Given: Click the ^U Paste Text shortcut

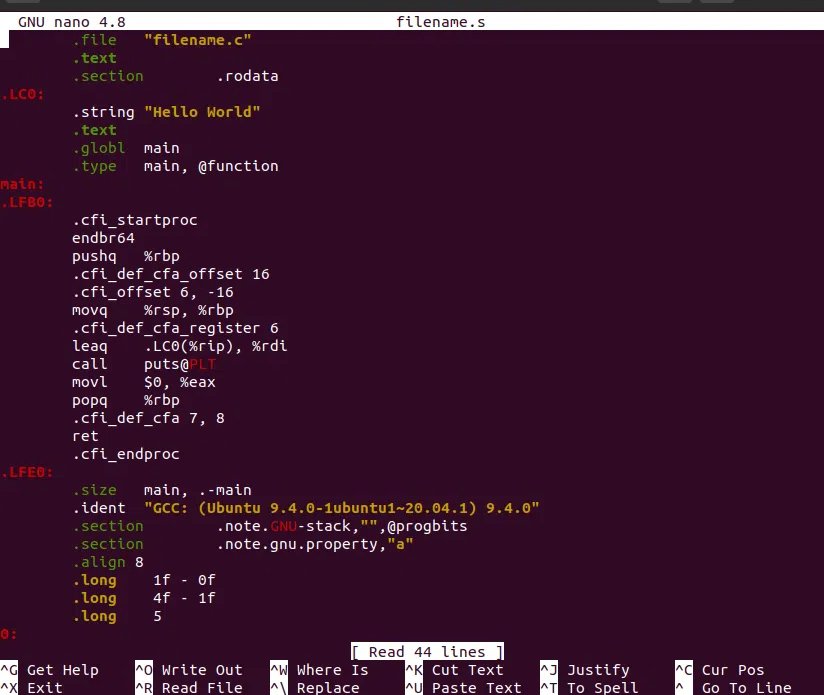Looking at the screenshot, I should pos(464,687).
